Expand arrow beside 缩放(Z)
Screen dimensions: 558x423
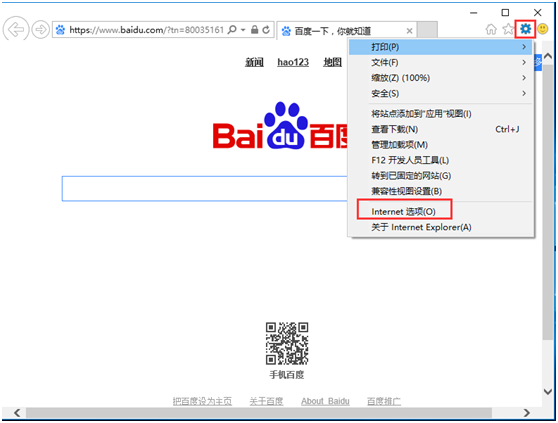(x=524, y=78)
